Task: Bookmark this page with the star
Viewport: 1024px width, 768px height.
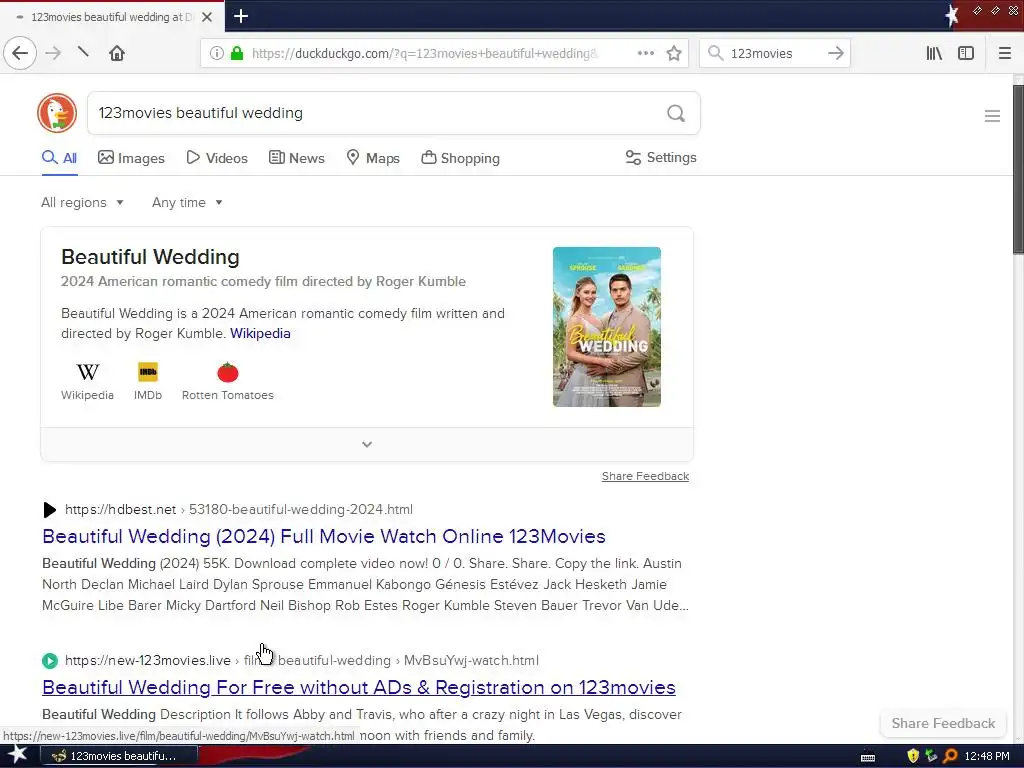Action: coord(674,53)
